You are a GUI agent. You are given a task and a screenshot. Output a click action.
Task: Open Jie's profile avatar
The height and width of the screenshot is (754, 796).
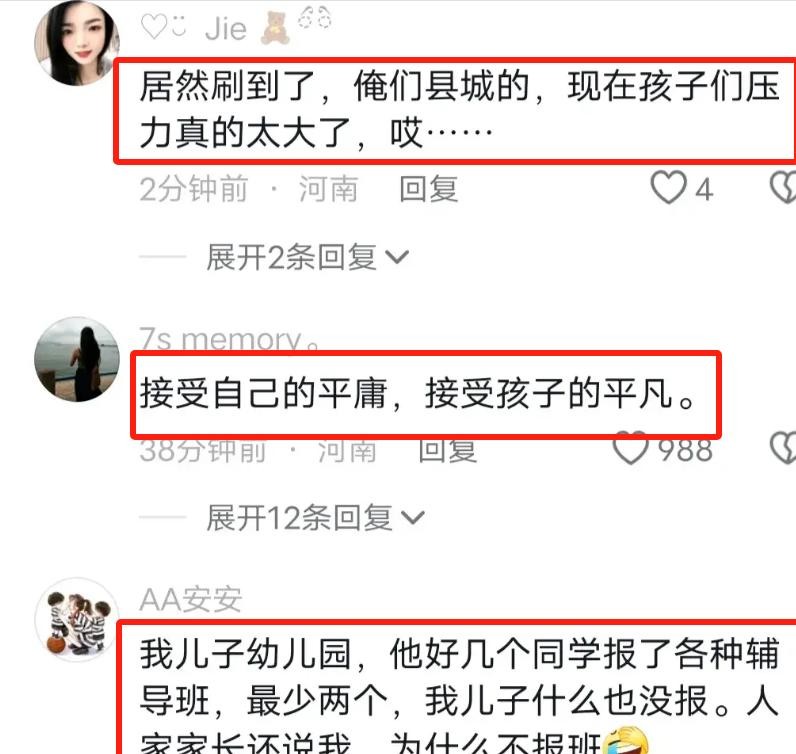pos(77,43)
